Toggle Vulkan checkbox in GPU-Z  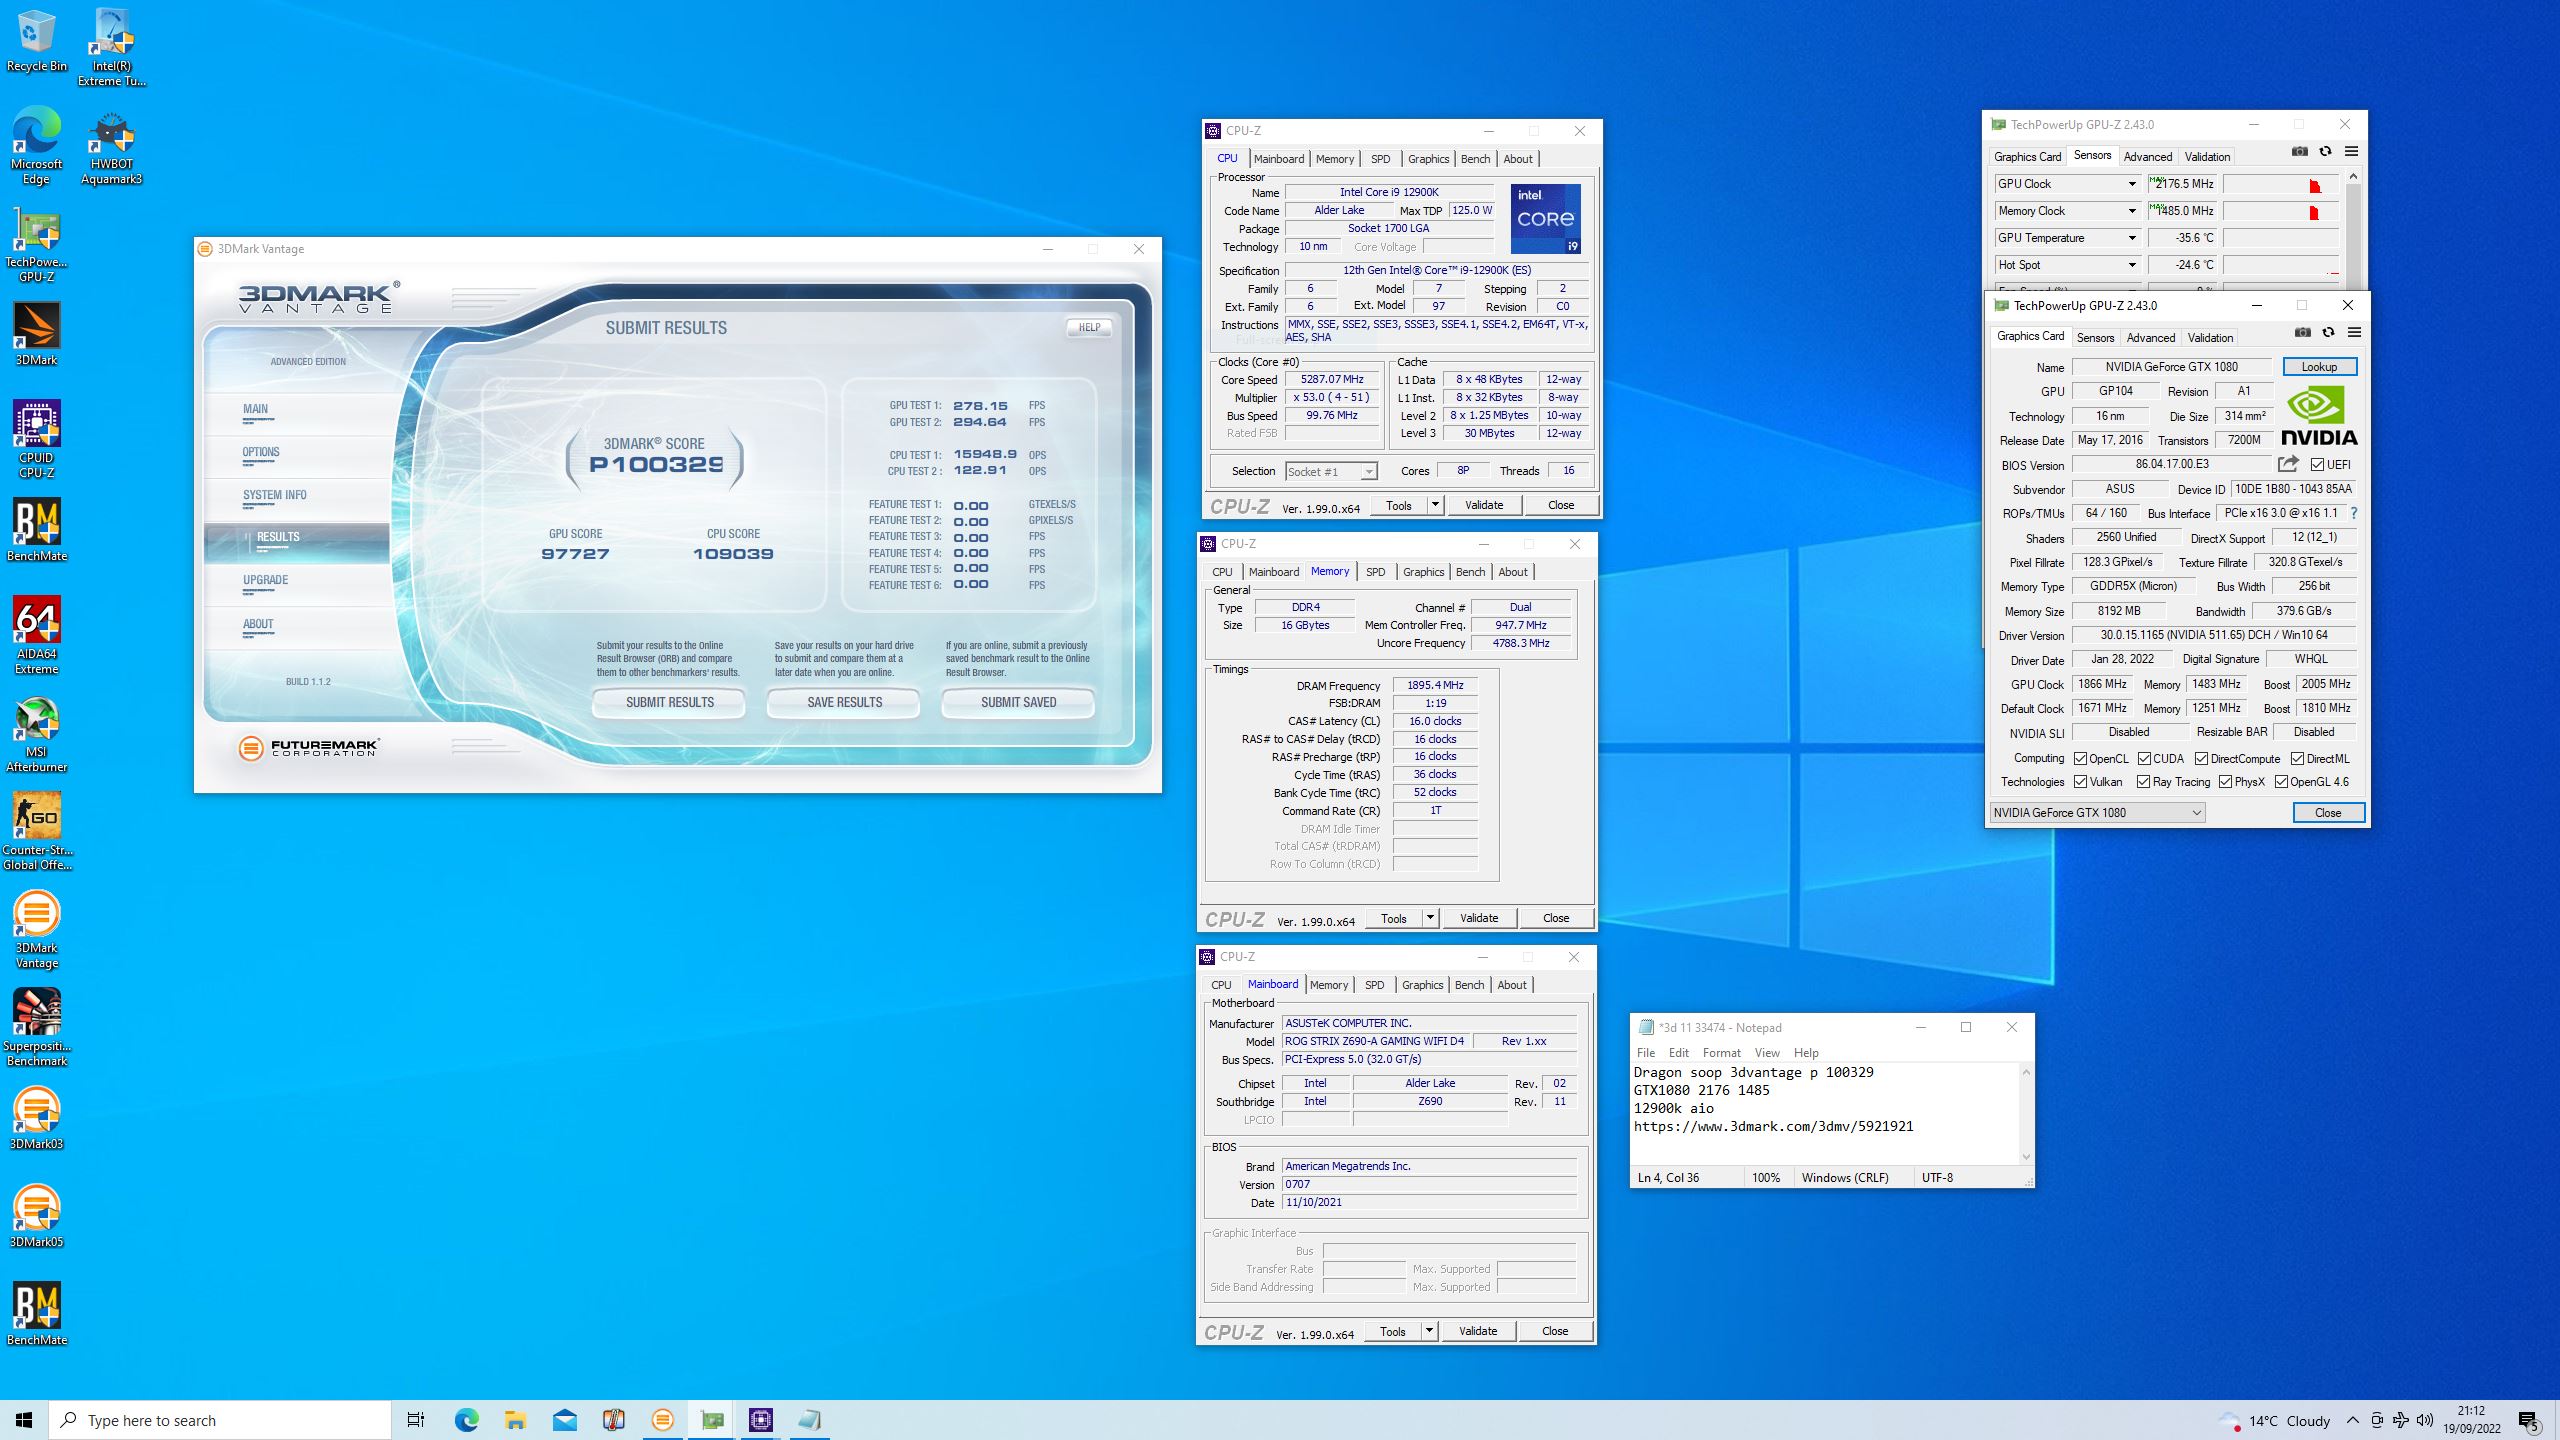2080,782
